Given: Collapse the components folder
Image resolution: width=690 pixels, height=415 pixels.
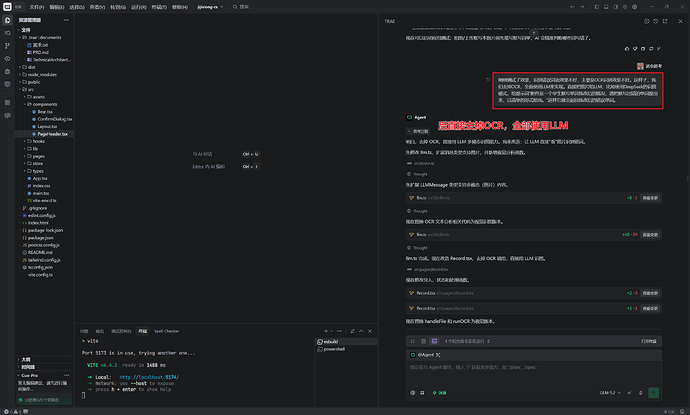Looking at the screenshot, I should (45, 104).
